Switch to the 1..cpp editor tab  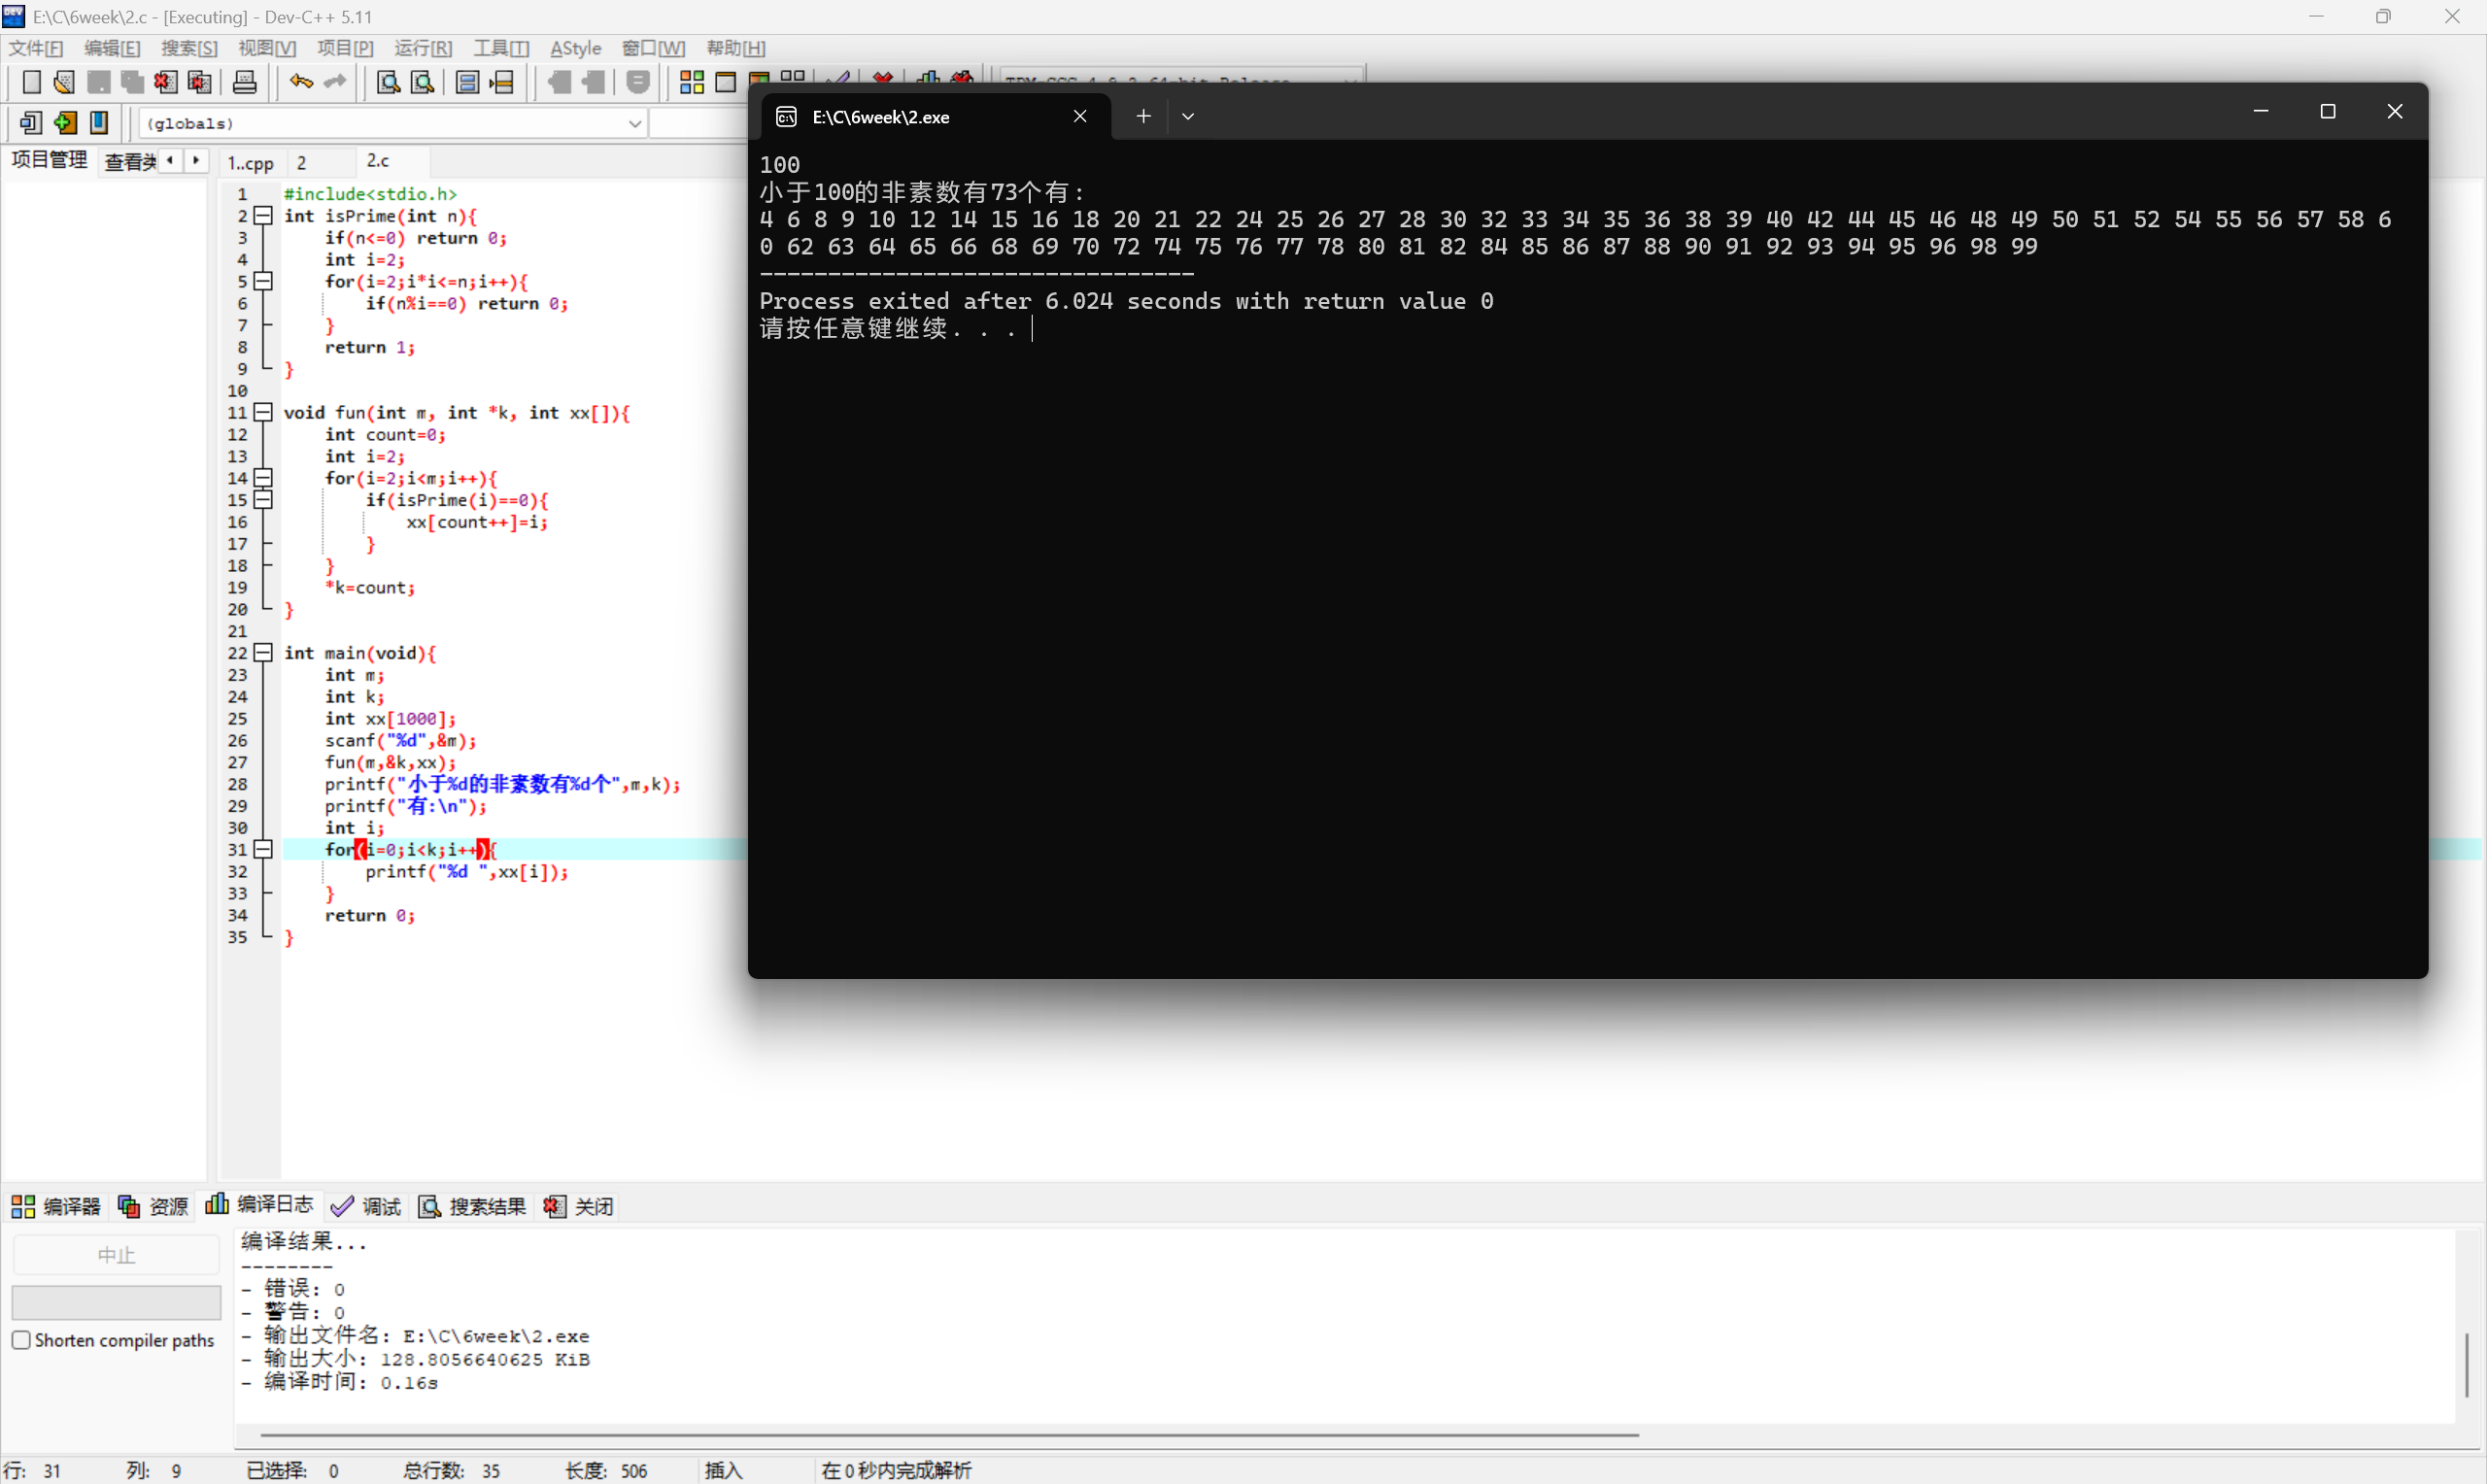click(x=250, y=162)
